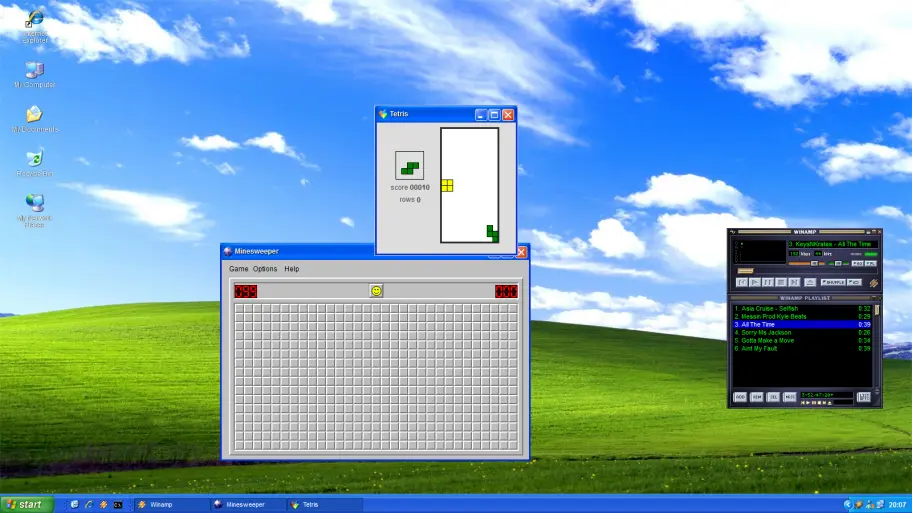The height and width of the screenshot is (513, 912).
Task: Open the Minesweeper Game menu
Action: click(x=238, y=269)
